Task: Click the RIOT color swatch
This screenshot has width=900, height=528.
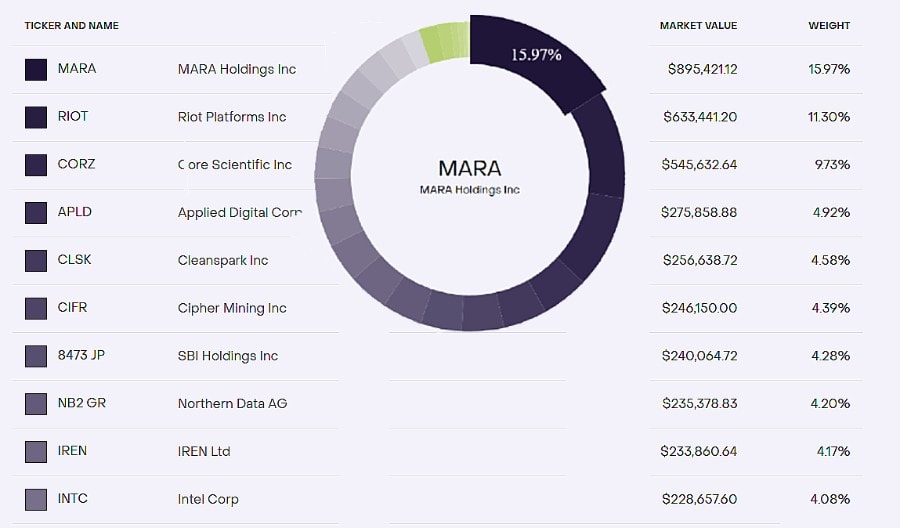Action: tap(36, 117)
